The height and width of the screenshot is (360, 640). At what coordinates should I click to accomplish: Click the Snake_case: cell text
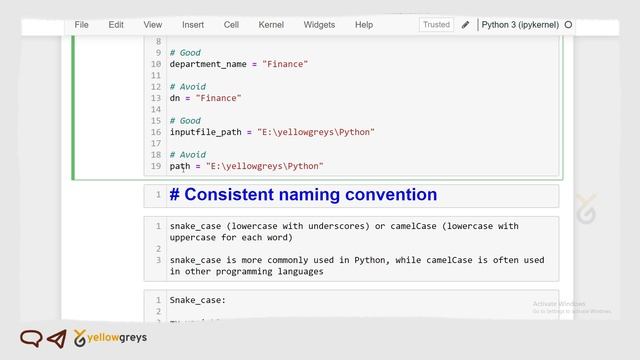pos(198,300)
